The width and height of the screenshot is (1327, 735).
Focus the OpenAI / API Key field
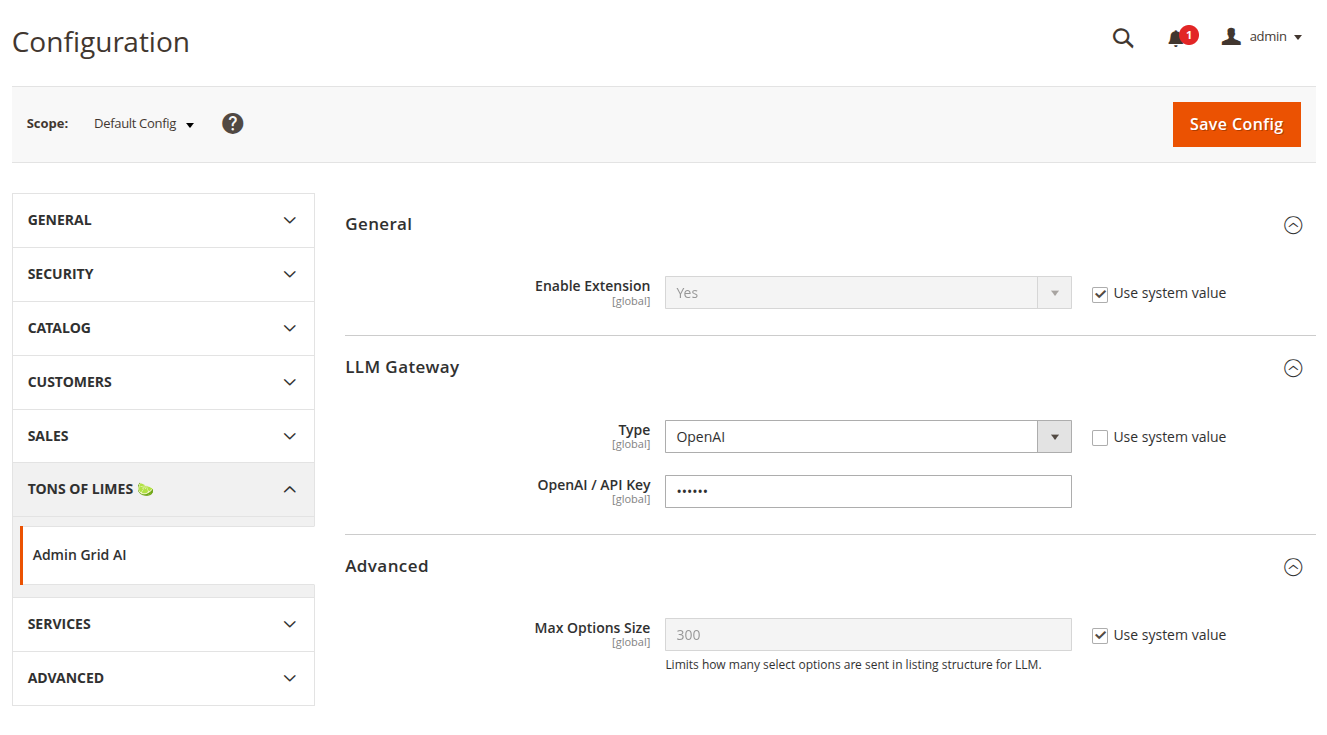(x=868, y=491)
